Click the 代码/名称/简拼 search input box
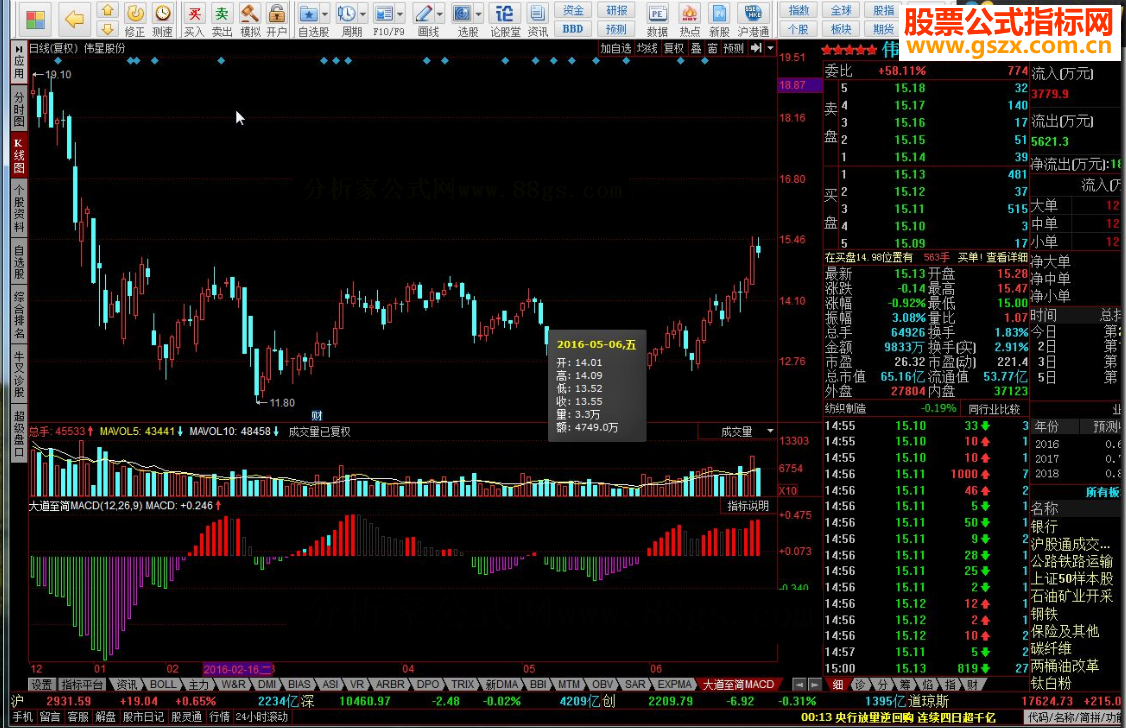This screenshot has height=728, width=1126. click(1074, 717)
